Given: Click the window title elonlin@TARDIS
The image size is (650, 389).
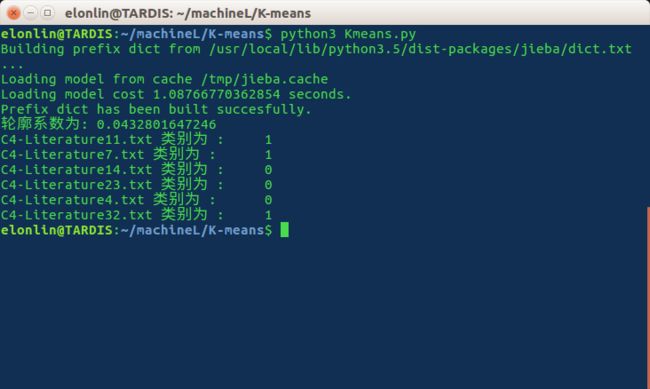Looking at the screenshot, I should [x=188, y=13].
